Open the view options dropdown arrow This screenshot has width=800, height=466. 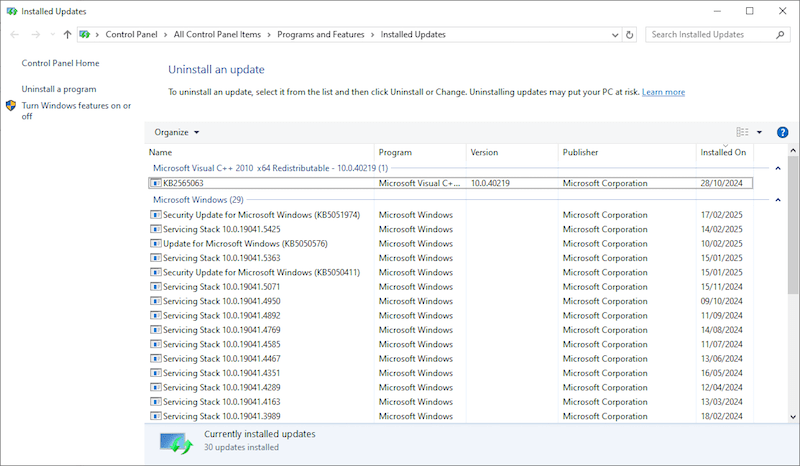pyautogui.click(x=759, y=132)
